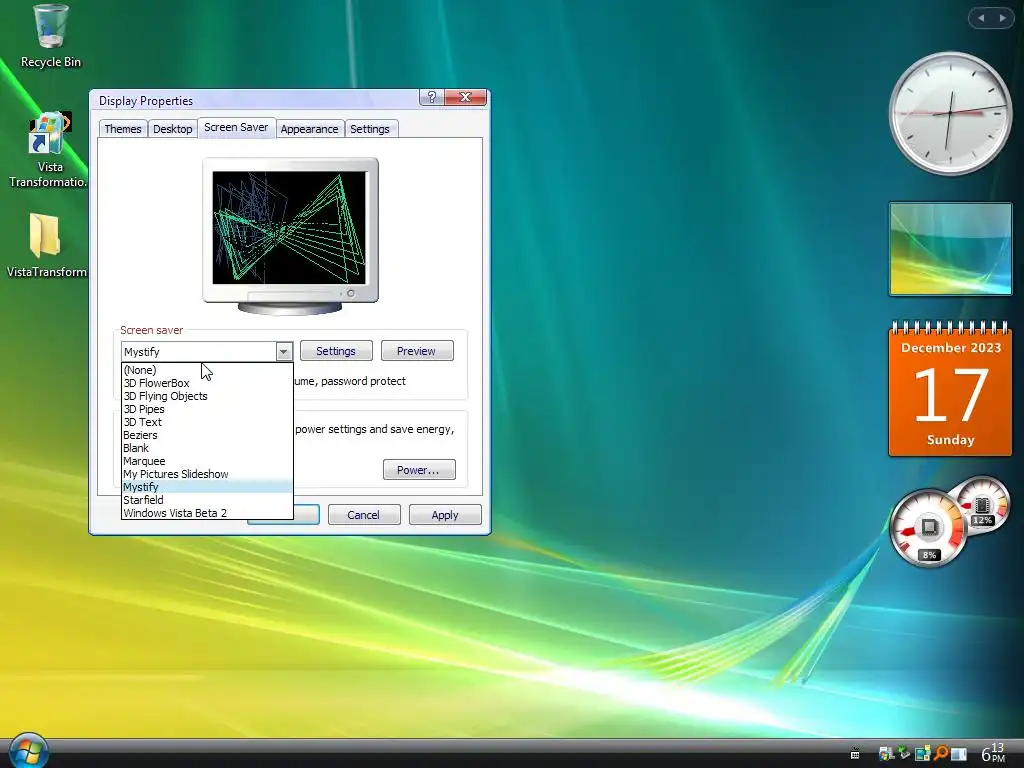The image size is (1024, 768).
Task: Click the Windows flag tray icon
Action: click(x=886, y=754)
